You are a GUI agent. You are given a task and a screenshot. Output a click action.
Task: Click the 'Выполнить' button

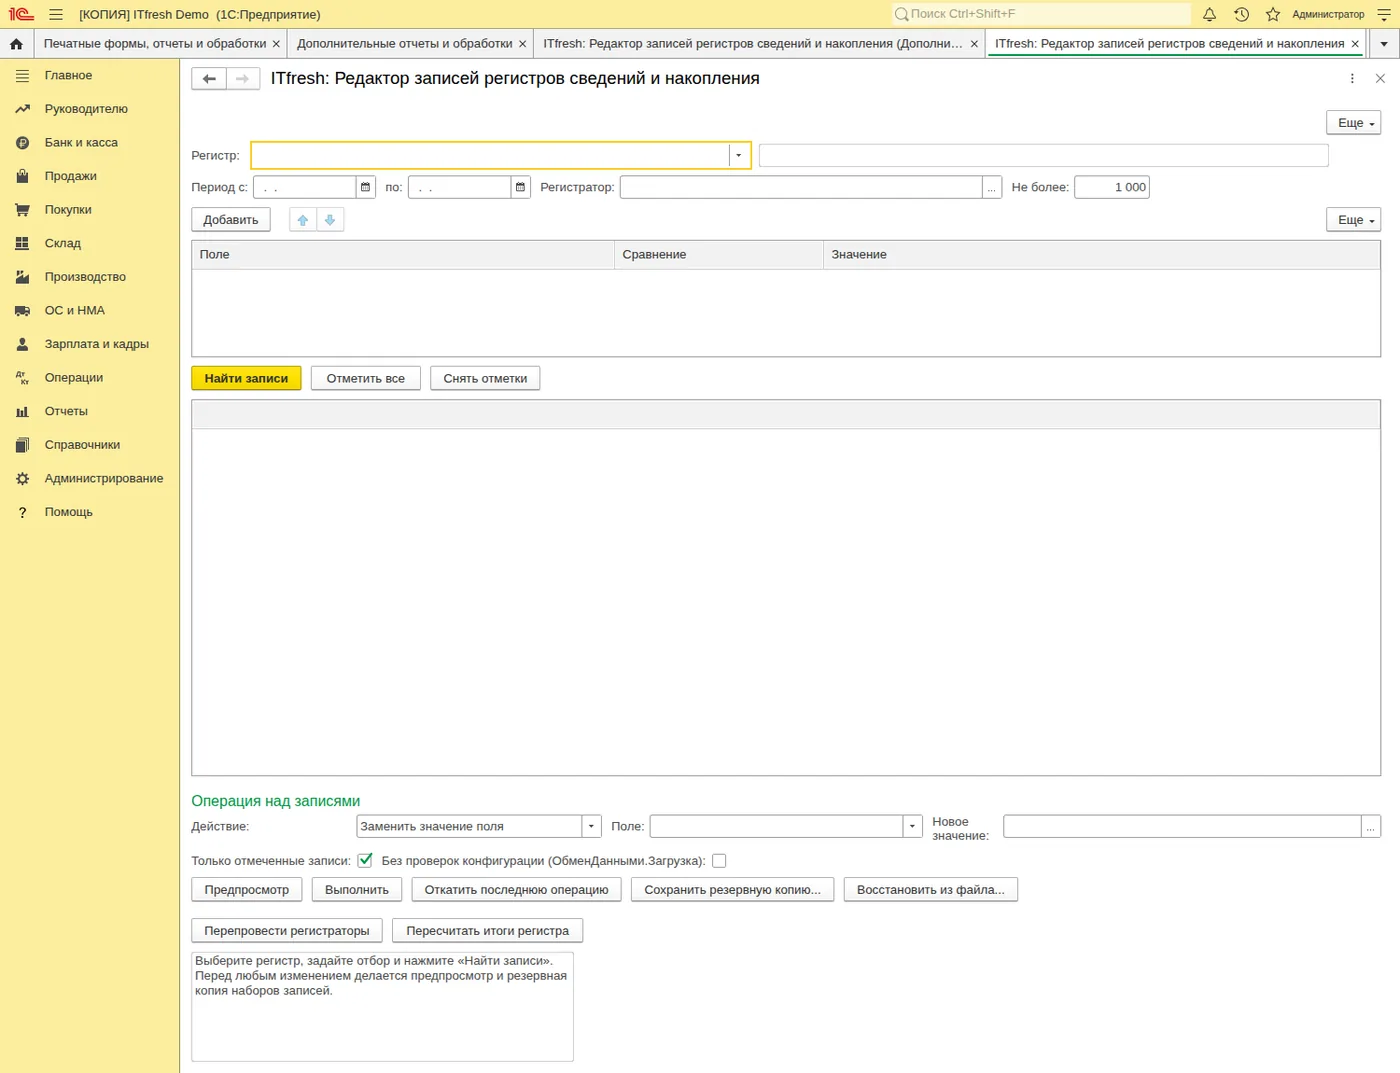[x=357, y=890]
